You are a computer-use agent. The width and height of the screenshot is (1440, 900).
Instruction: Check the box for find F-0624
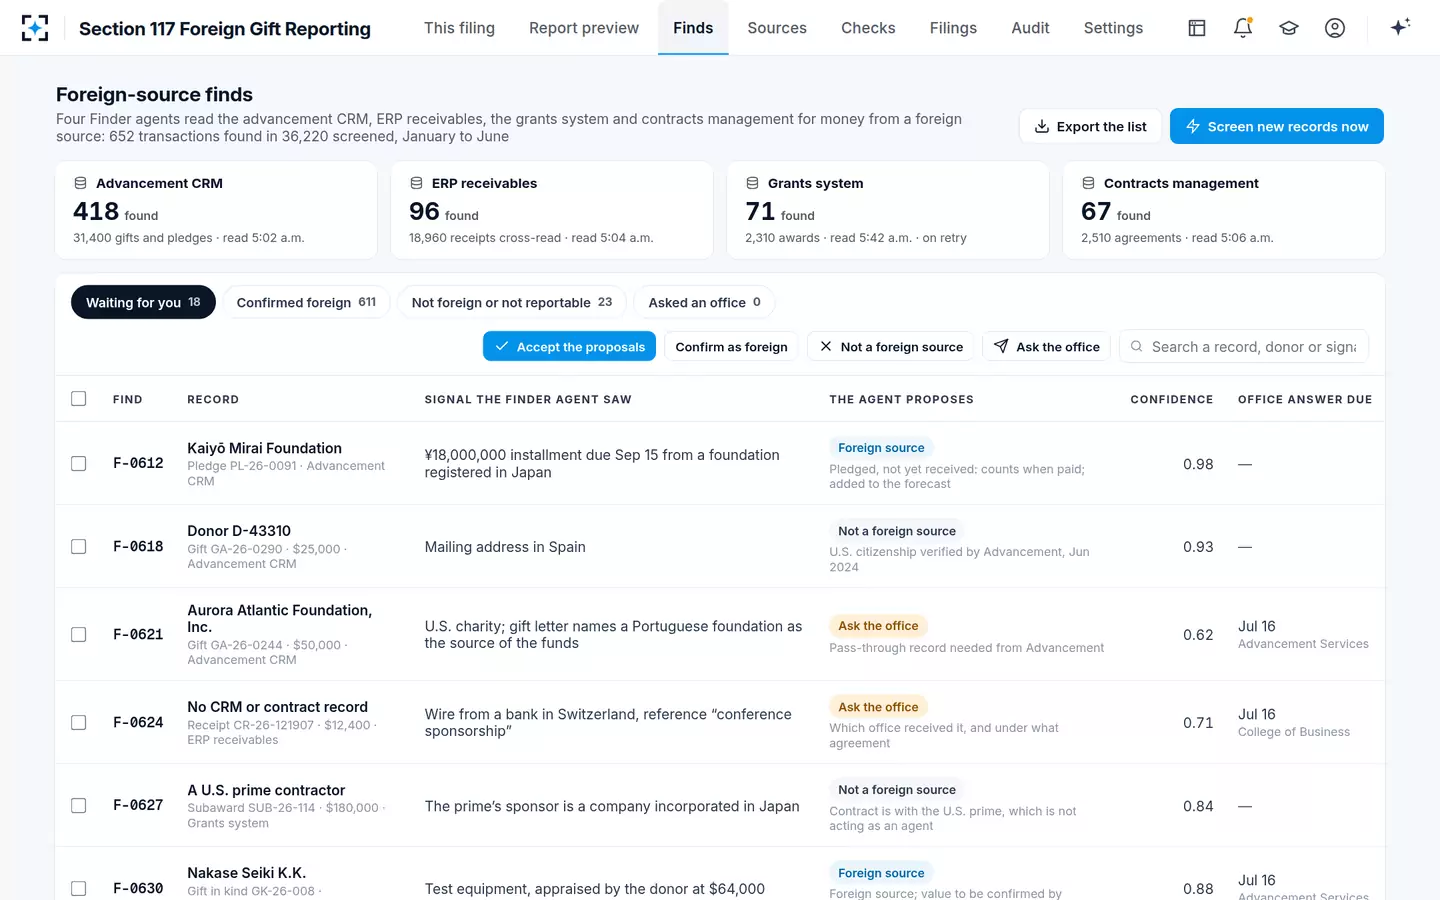[79, 723]
